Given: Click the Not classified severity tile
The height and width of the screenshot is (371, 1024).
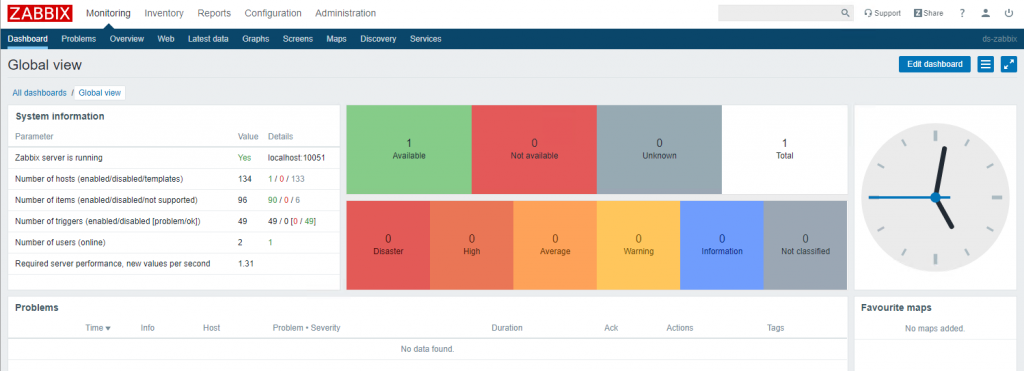Looking at the screenshot, I should click(x=805, y=245).
